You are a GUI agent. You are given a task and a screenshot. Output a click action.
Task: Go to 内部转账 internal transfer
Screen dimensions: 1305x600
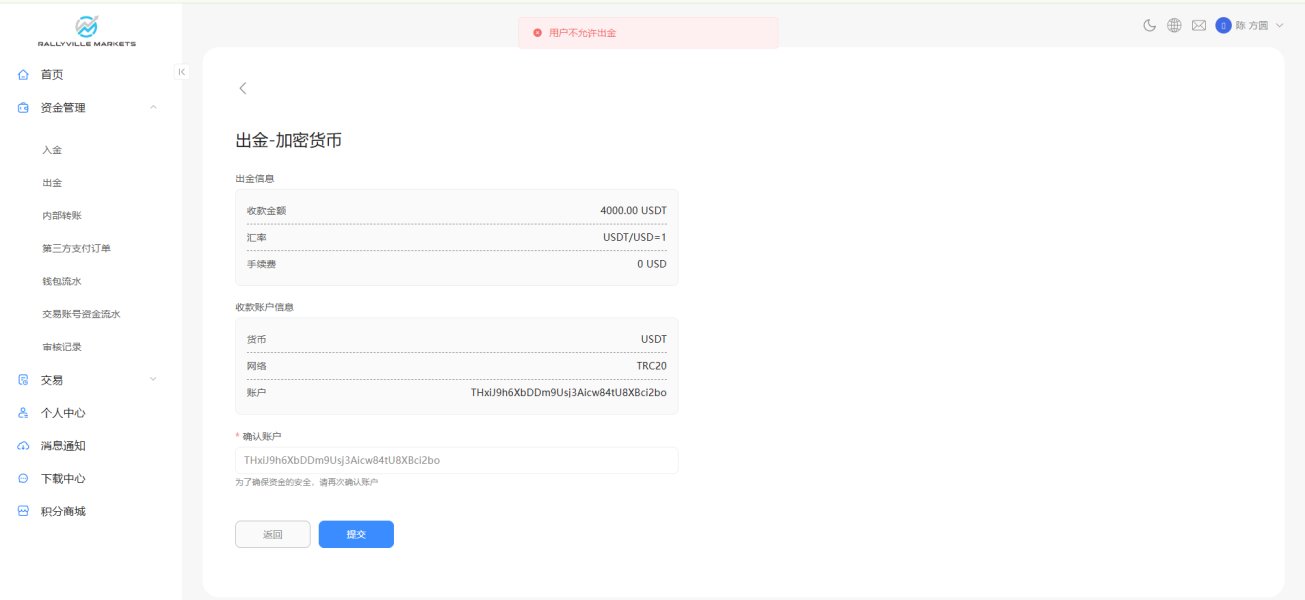(61, 216)
